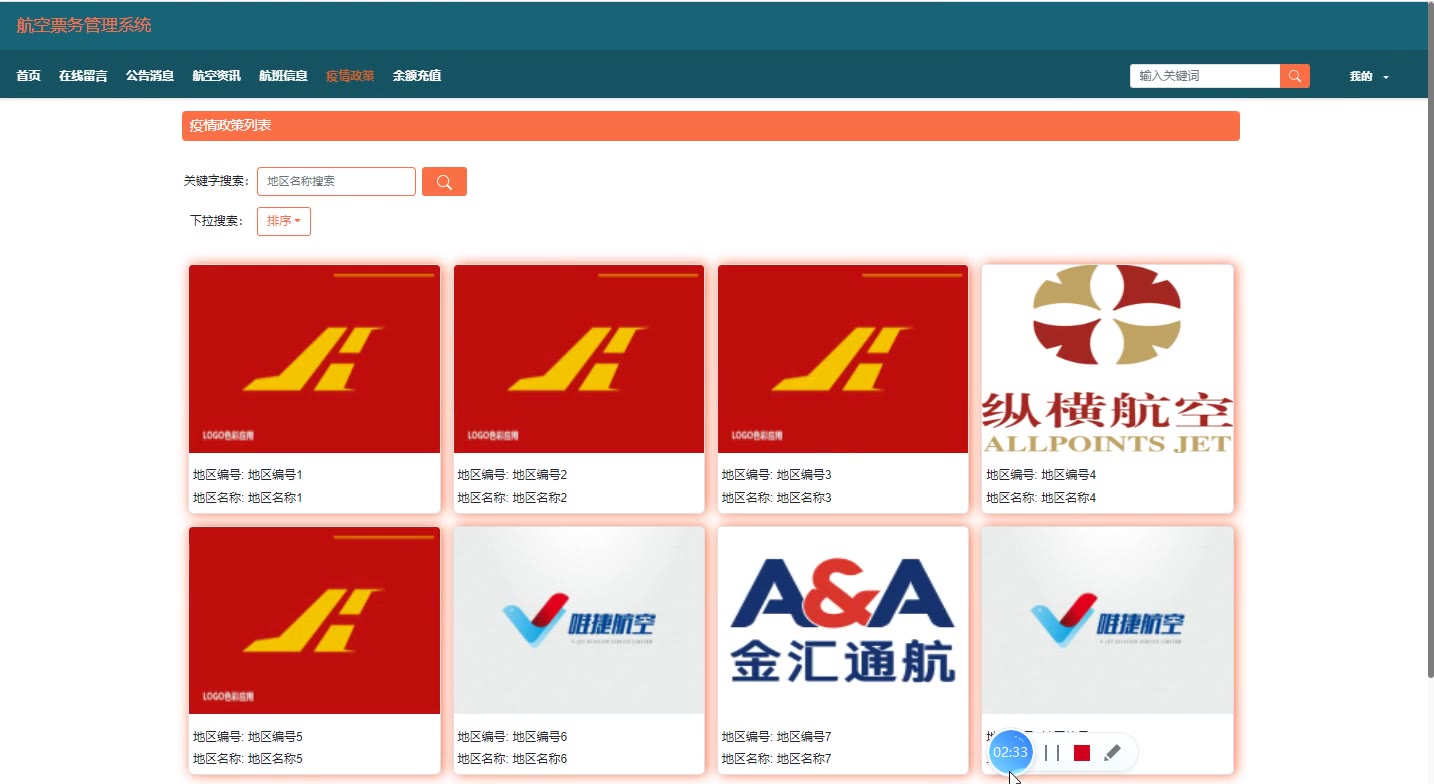Click the 航空票务管理系统 site title
1434x784 pixels.
(x=84, y=25)
